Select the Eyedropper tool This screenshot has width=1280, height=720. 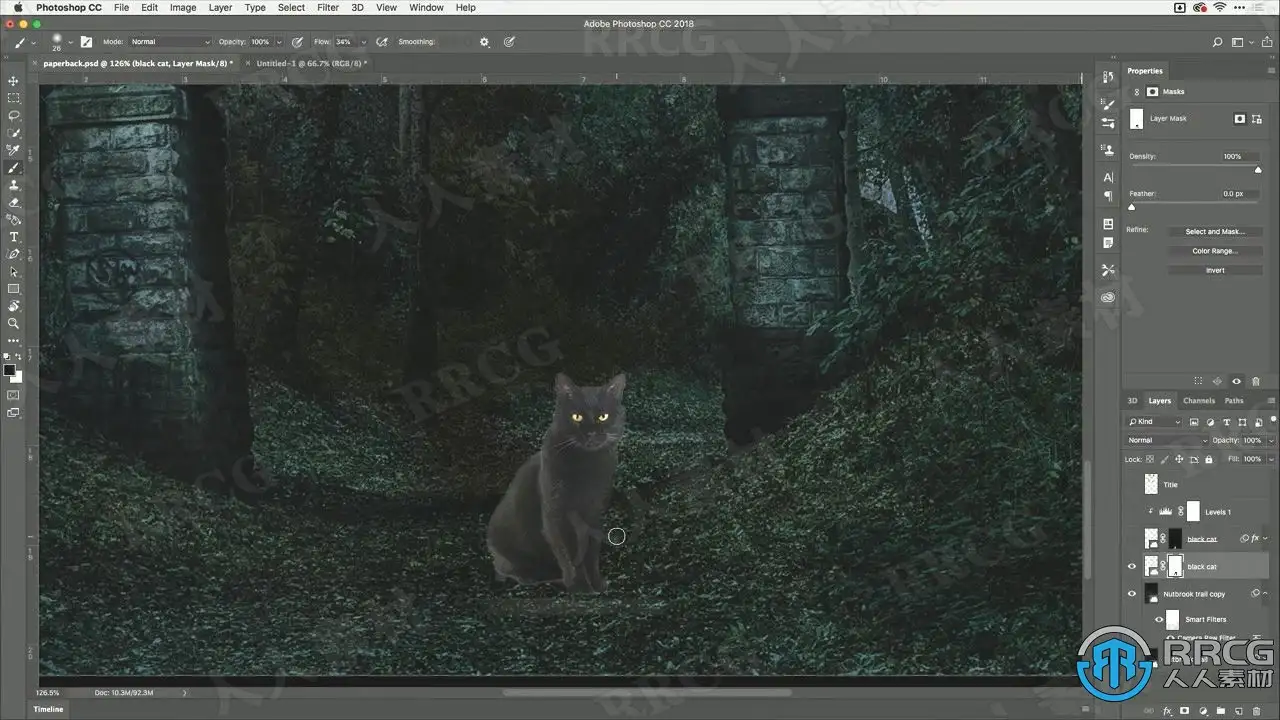click(14, 150)
